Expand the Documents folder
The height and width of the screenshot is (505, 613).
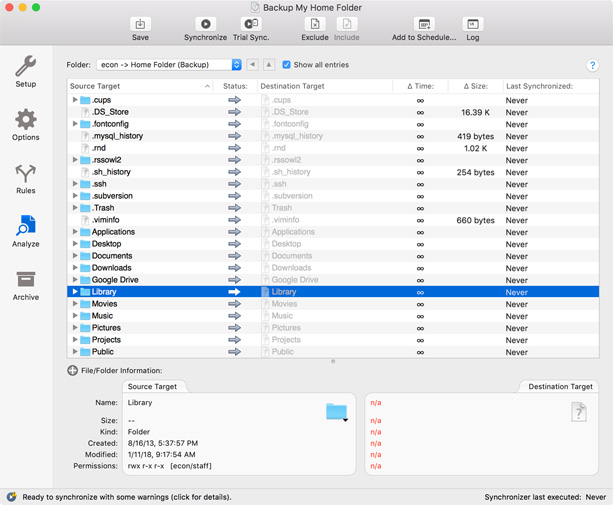pos(75,255)
